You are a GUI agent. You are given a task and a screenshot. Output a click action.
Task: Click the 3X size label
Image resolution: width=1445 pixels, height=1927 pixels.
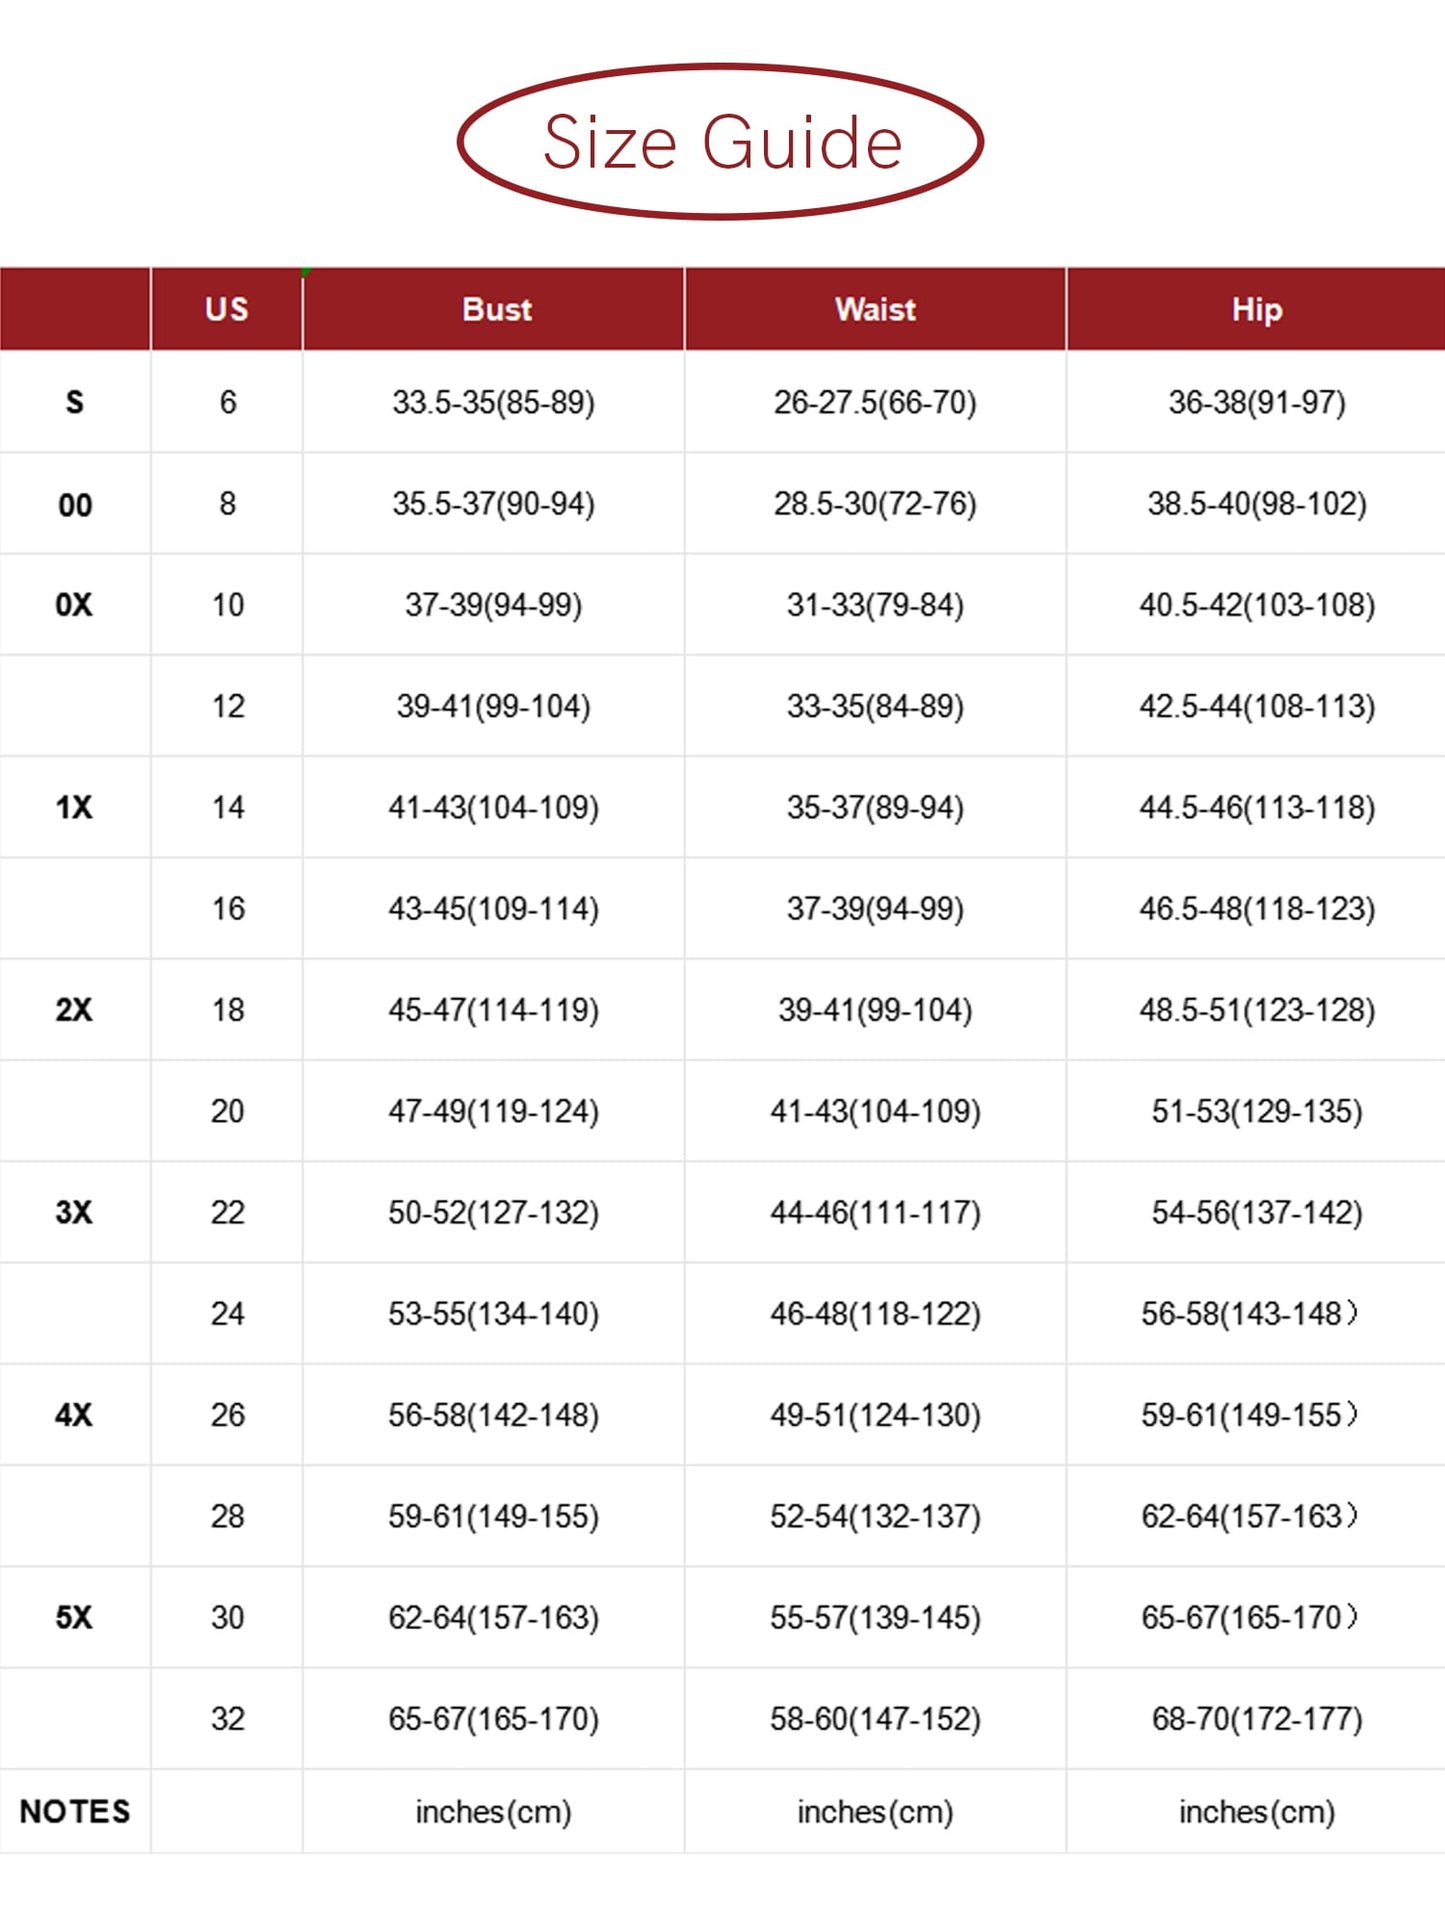[x=75, y=1212]
